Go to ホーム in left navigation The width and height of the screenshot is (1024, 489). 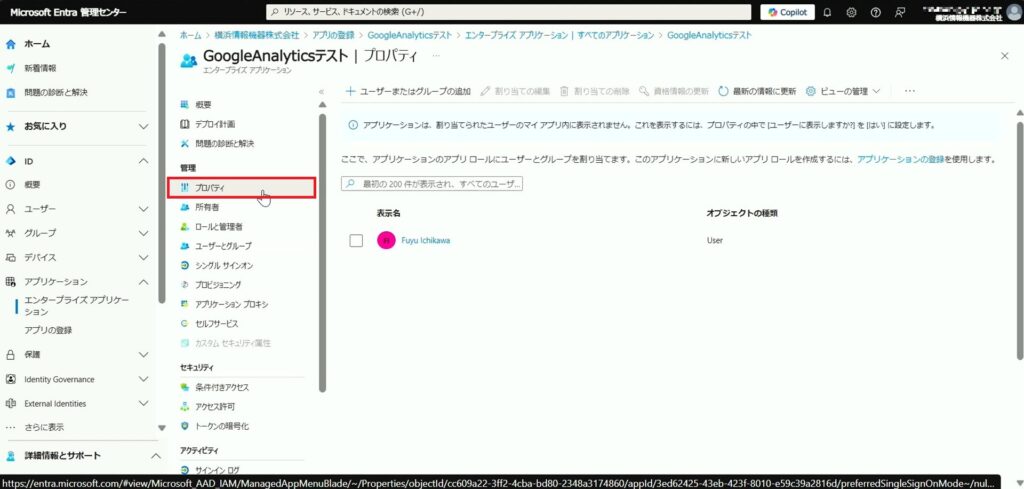[x=37, y=44]
